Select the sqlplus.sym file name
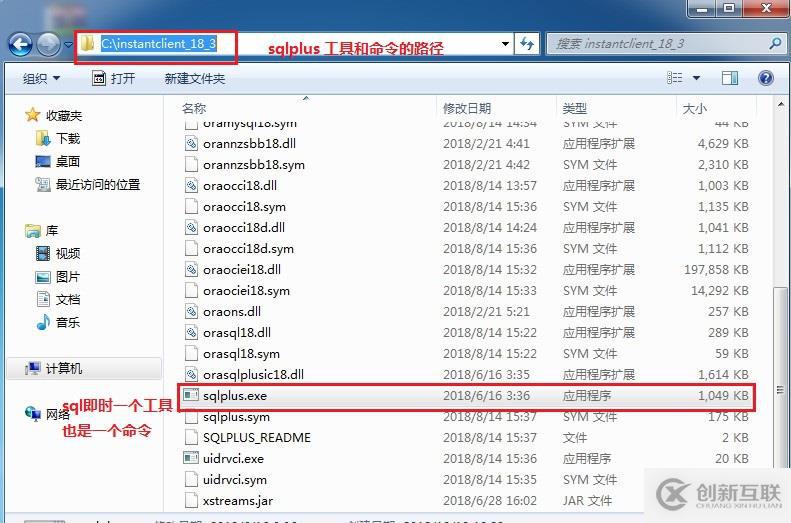 click(x=236, y=417)
